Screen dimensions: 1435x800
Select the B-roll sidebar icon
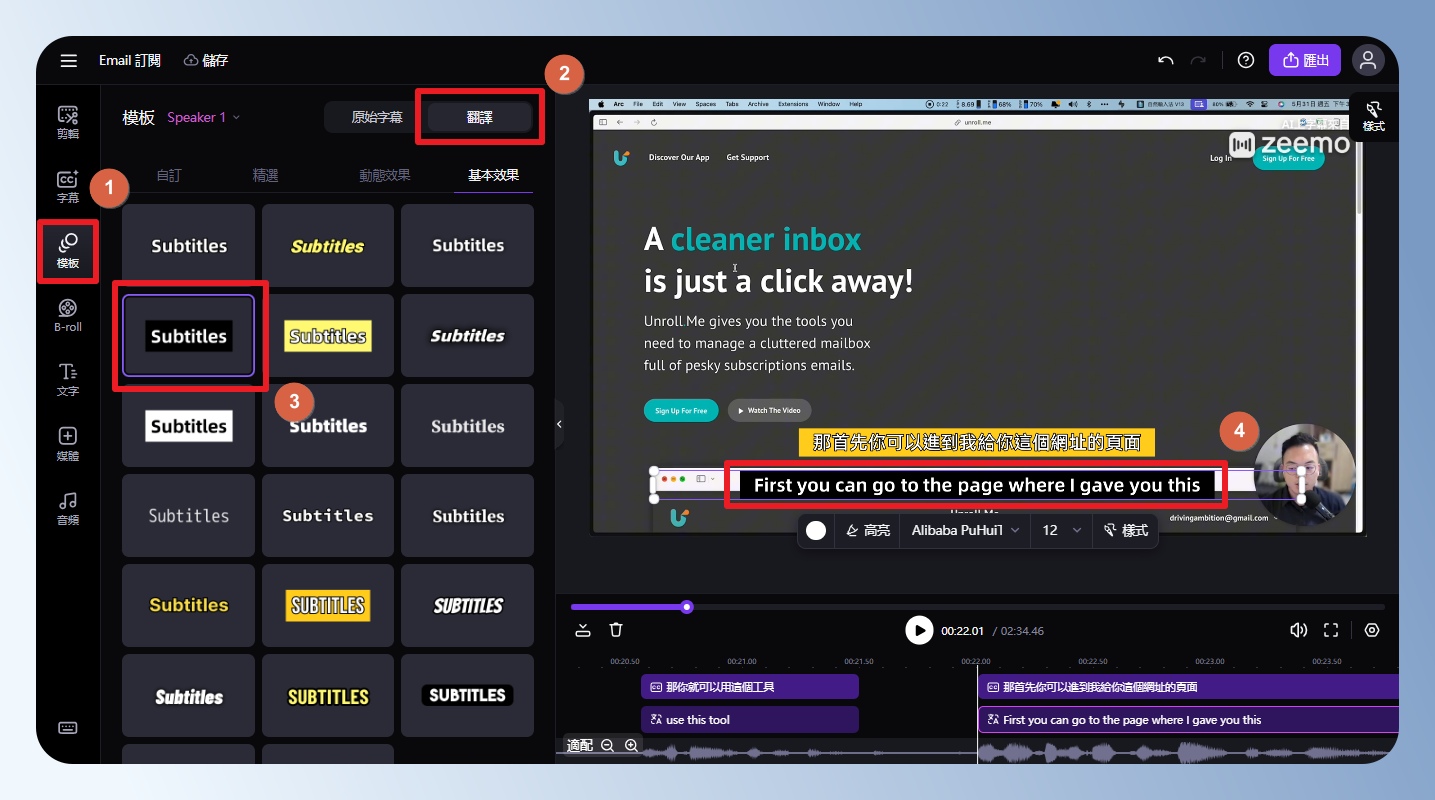tap(67, 315)
